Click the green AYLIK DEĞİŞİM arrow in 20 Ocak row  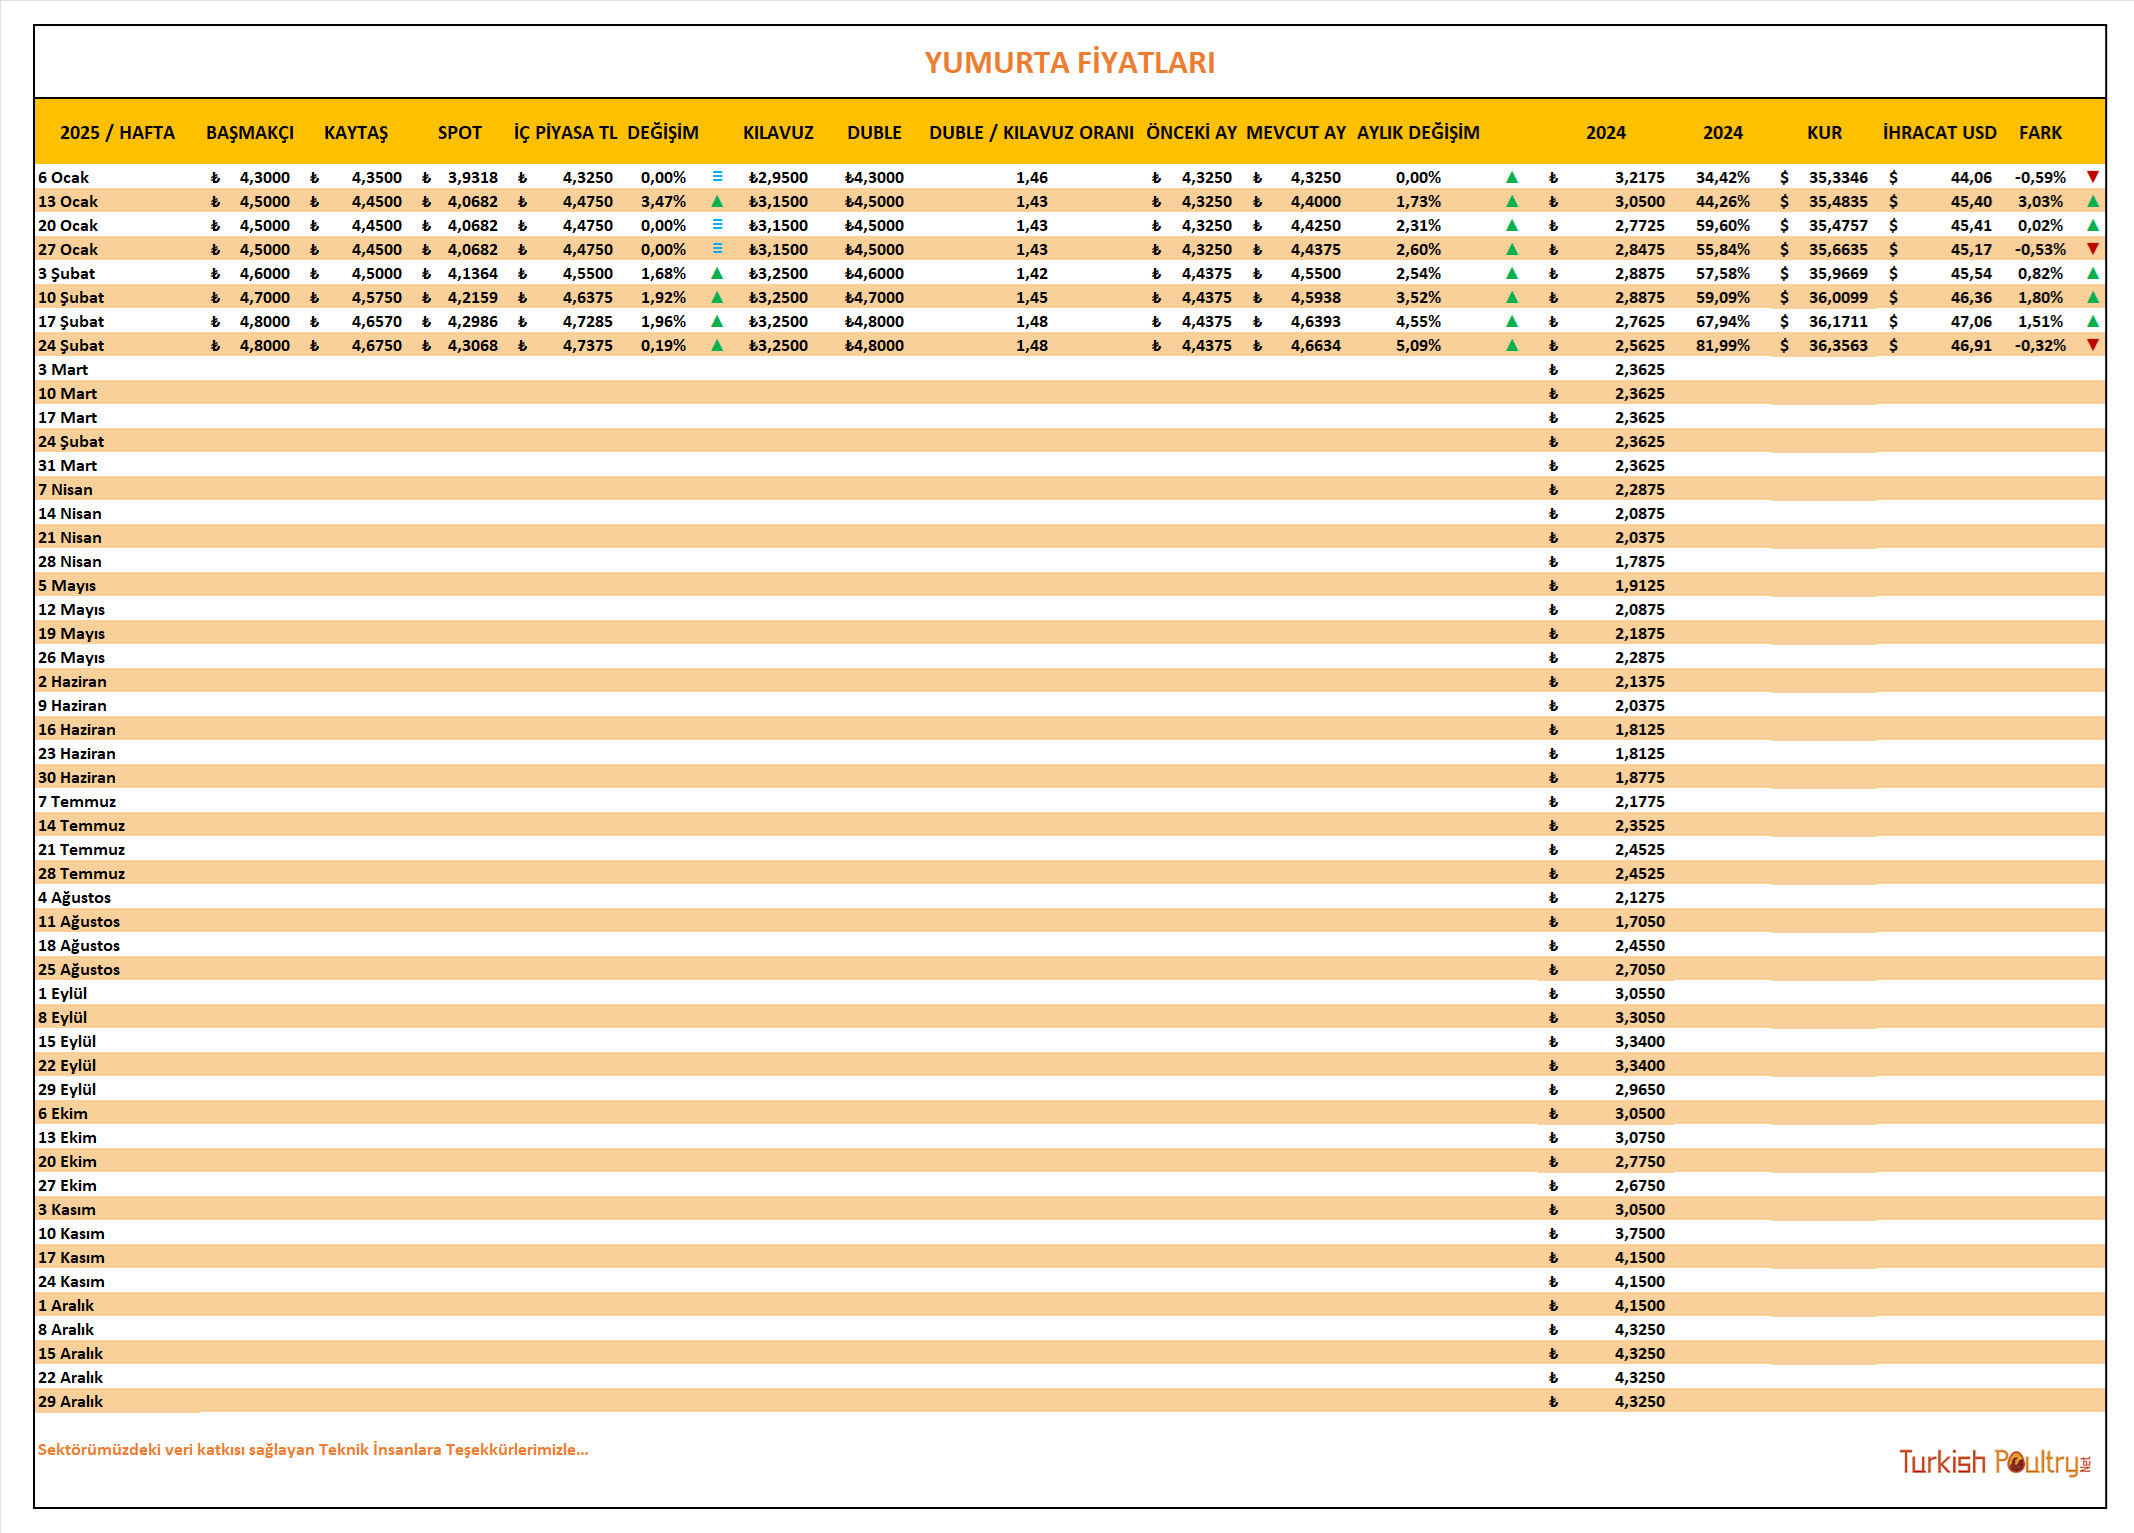click(1512, 225)
